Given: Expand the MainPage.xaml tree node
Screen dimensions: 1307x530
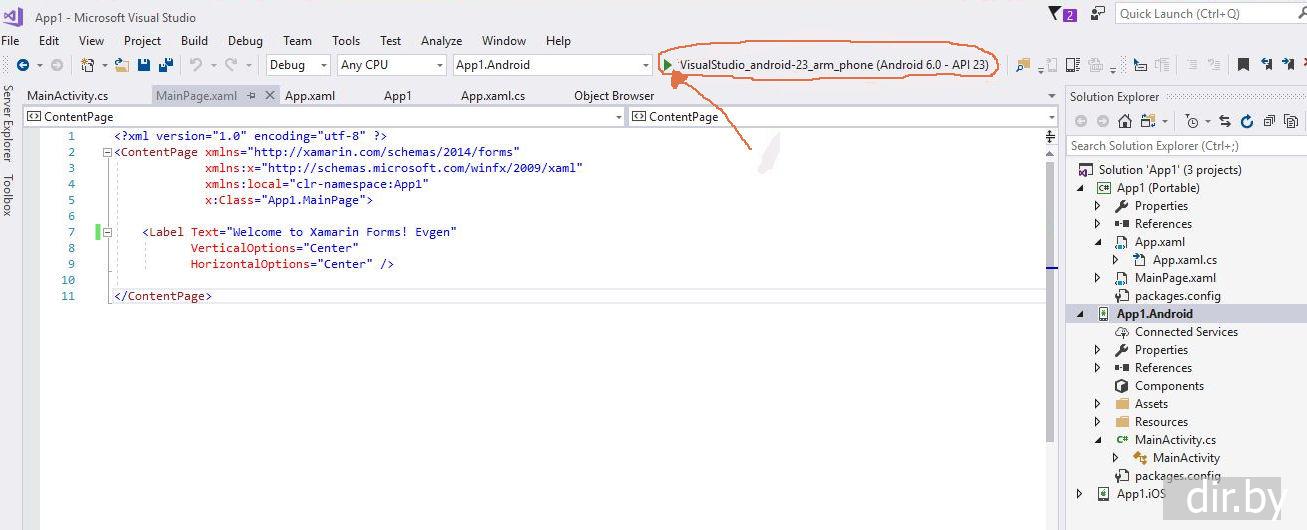Looking at the screenshot, I should (x=1097, y=278).
